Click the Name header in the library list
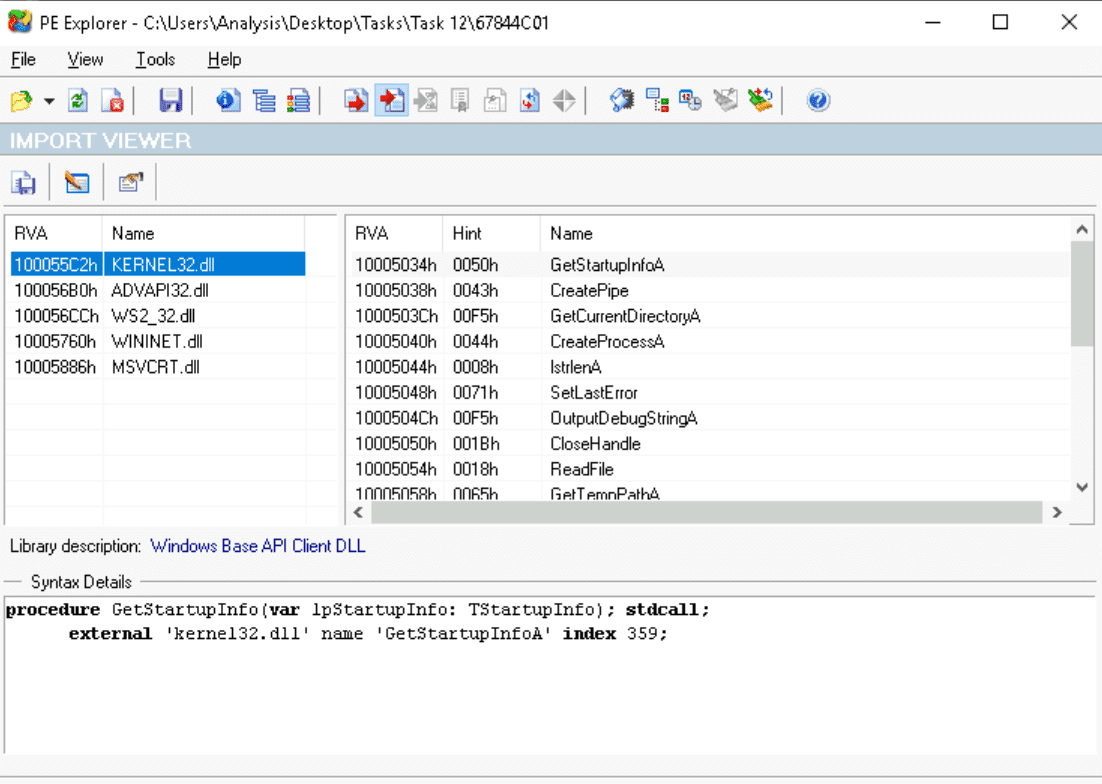Screen dimensions: 1102x784 (204, 233)
